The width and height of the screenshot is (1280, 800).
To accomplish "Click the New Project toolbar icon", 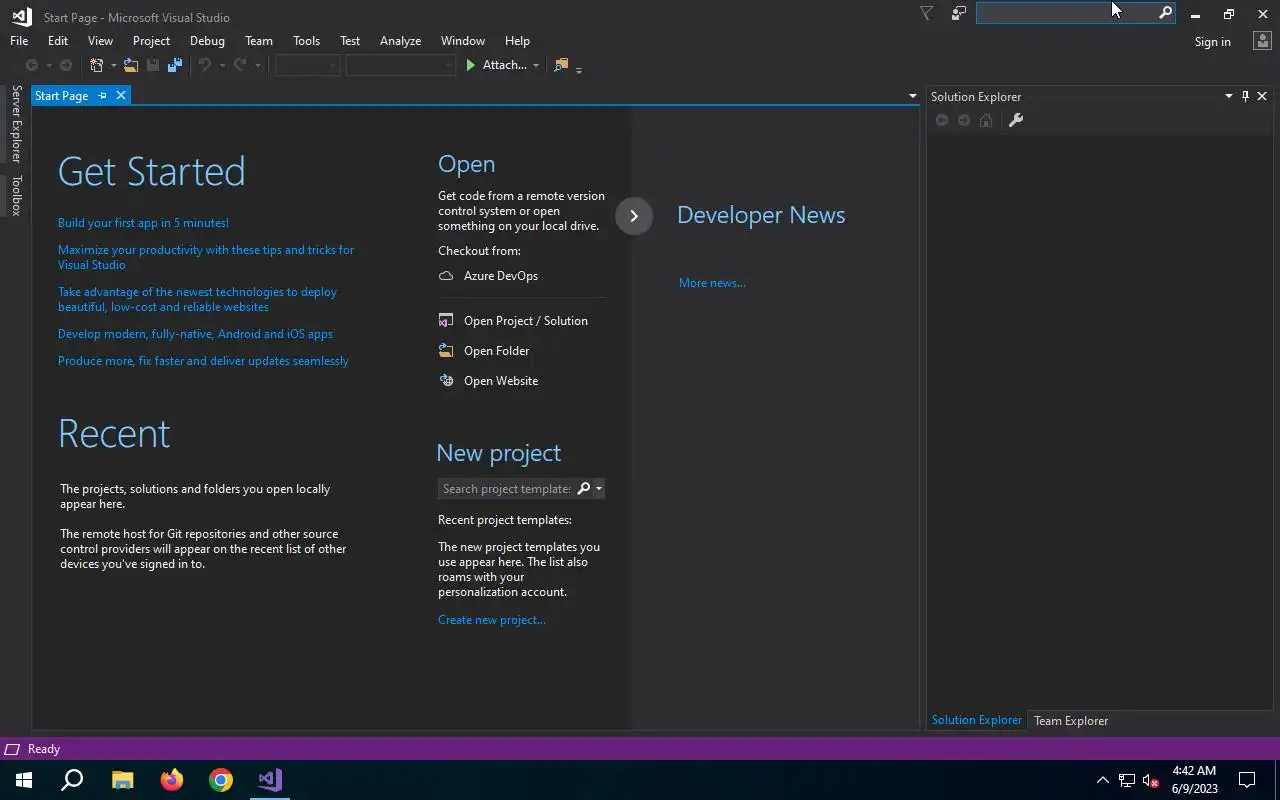I will click(97, 65).
